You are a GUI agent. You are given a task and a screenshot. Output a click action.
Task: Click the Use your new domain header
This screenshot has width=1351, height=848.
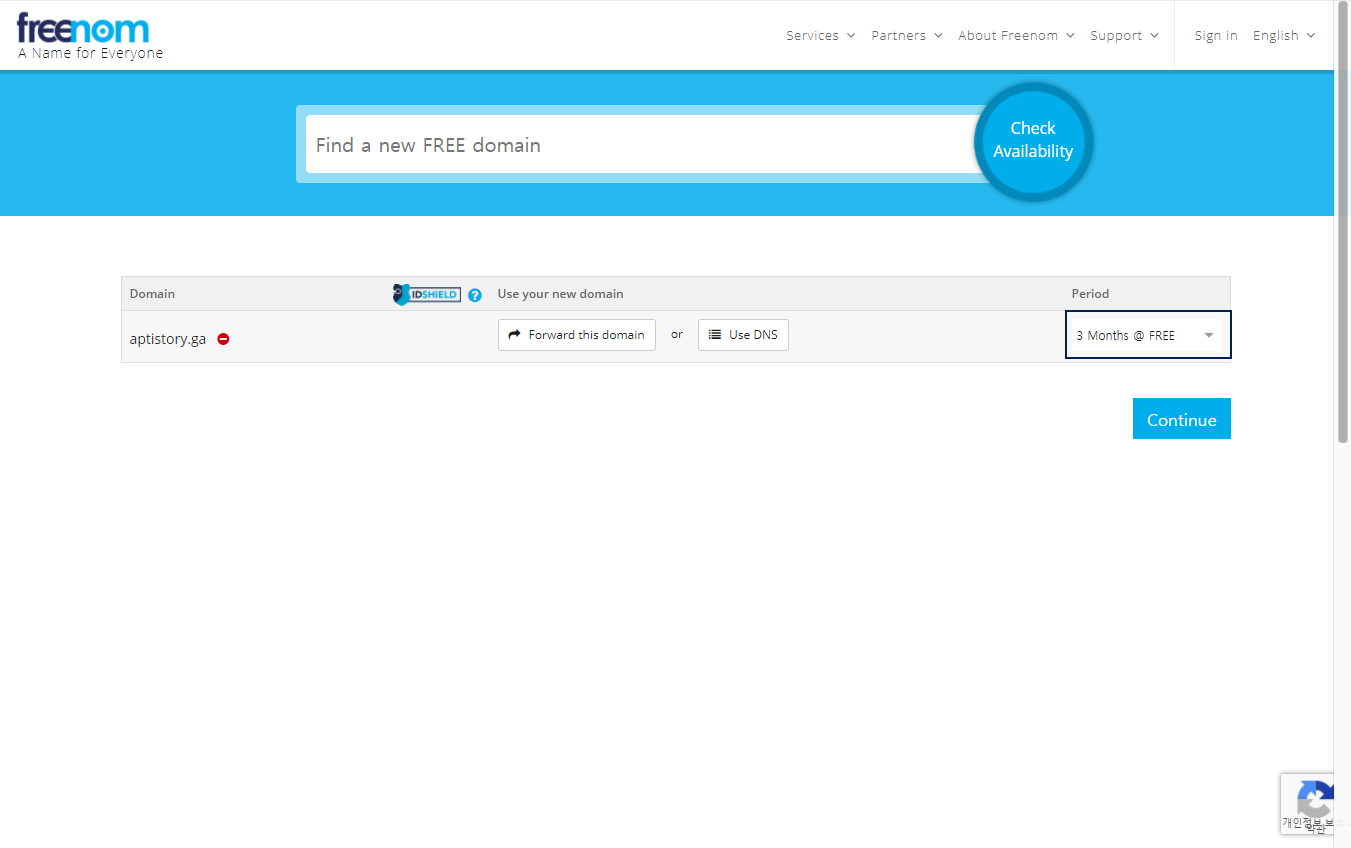pos(560,294)
